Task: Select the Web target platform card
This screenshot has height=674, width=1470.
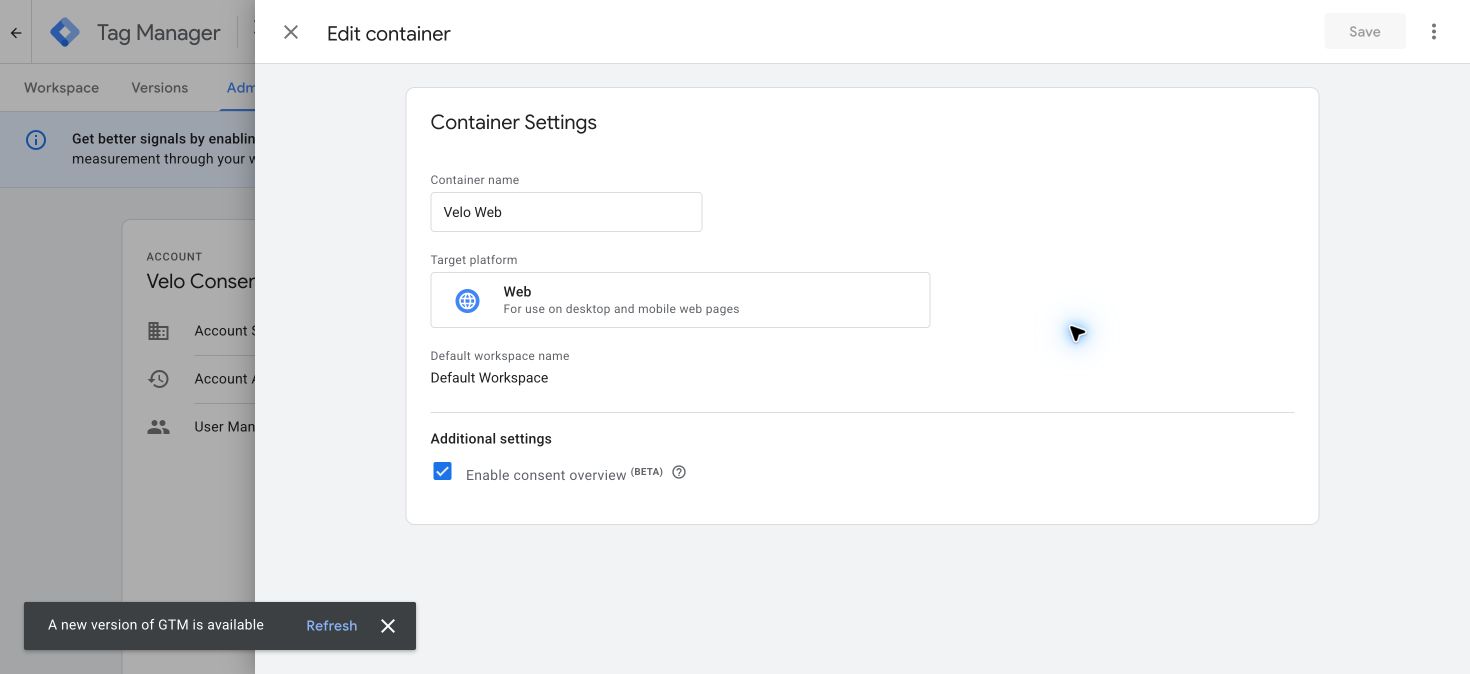Action: (x=680, y=300)
